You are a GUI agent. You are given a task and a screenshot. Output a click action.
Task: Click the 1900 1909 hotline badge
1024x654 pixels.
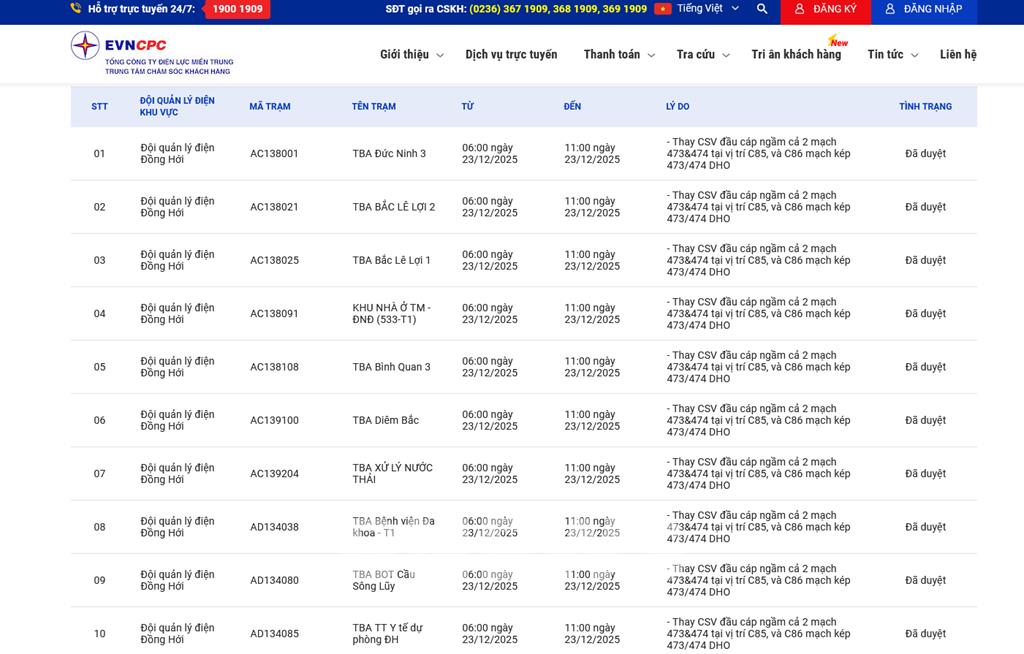click(237, 9)
